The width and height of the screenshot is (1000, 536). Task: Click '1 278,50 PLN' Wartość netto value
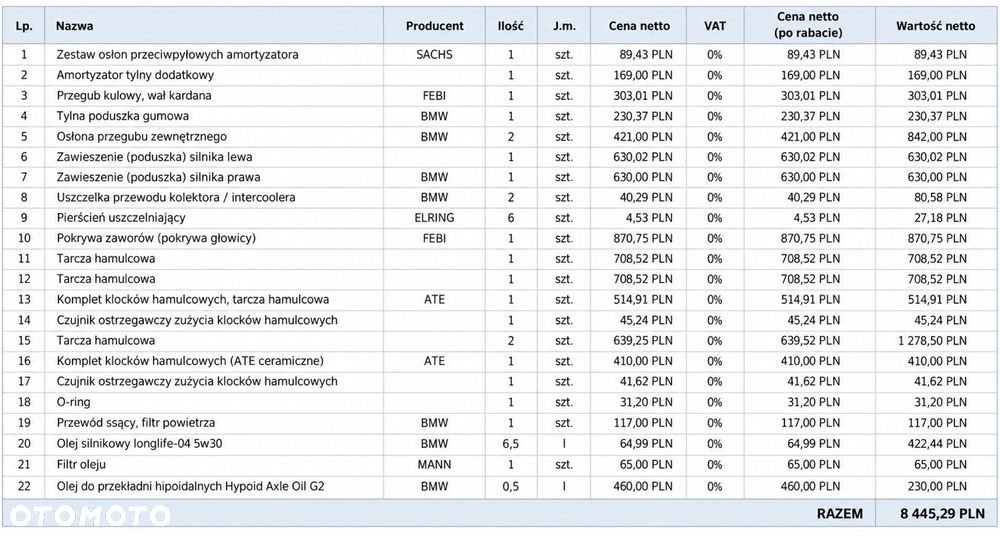tap(932, 341)
